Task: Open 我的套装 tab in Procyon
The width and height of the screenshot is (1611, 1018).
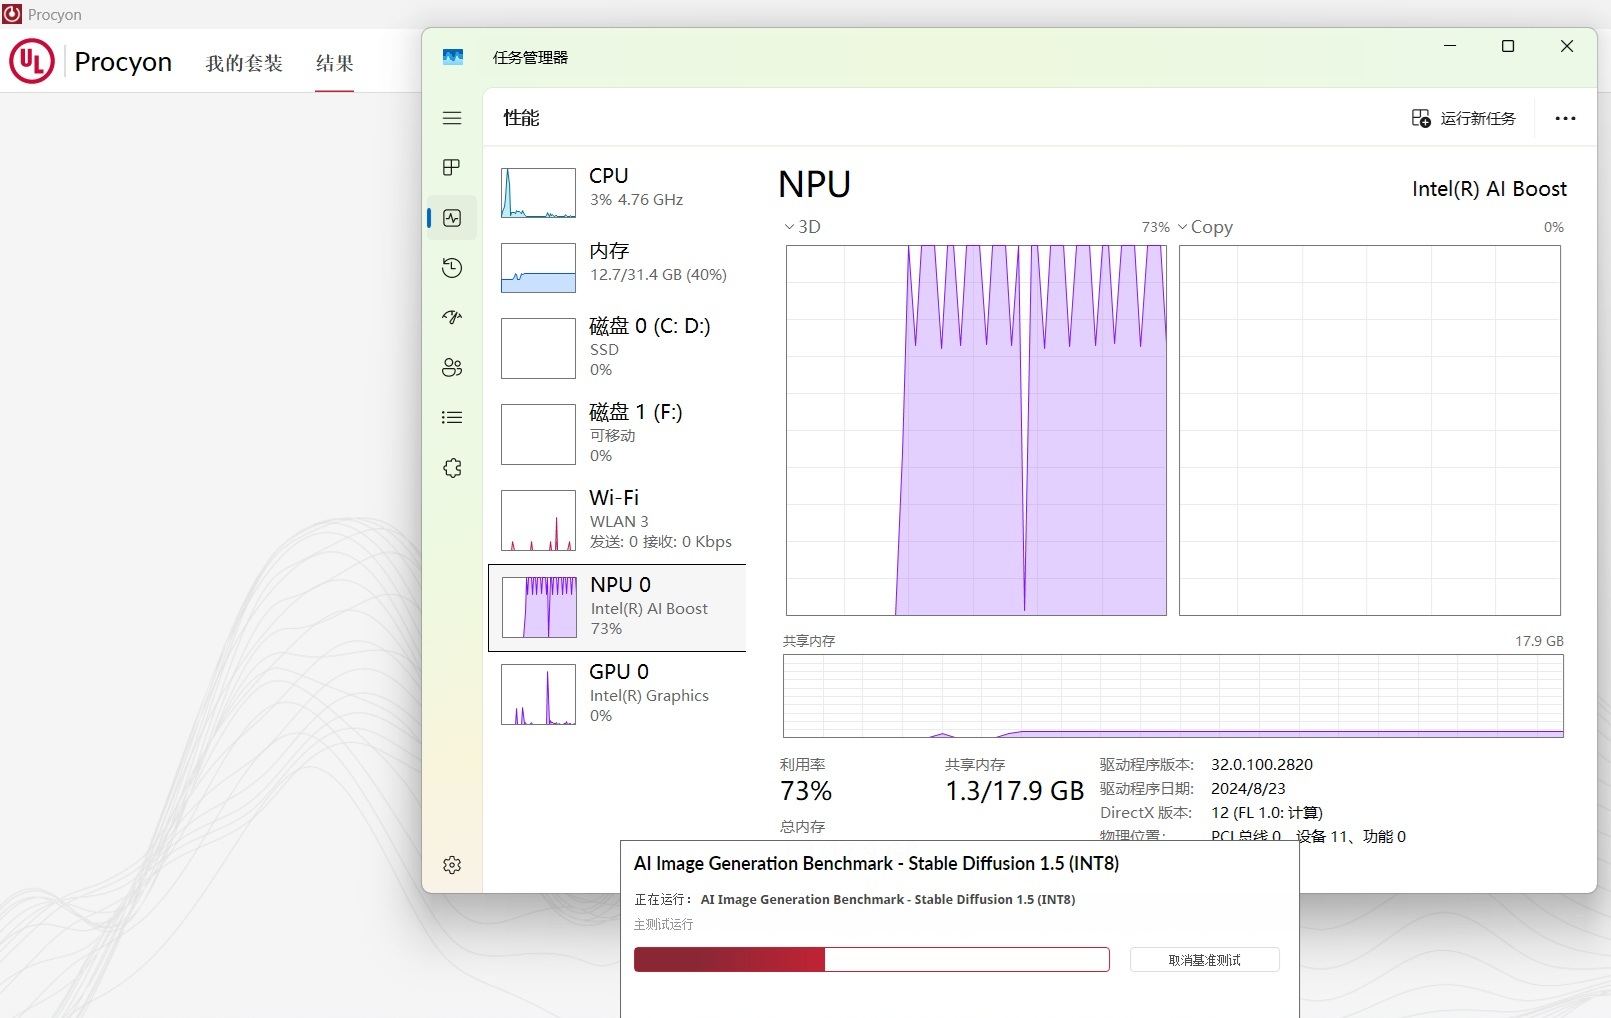Action: pos(244,63)
